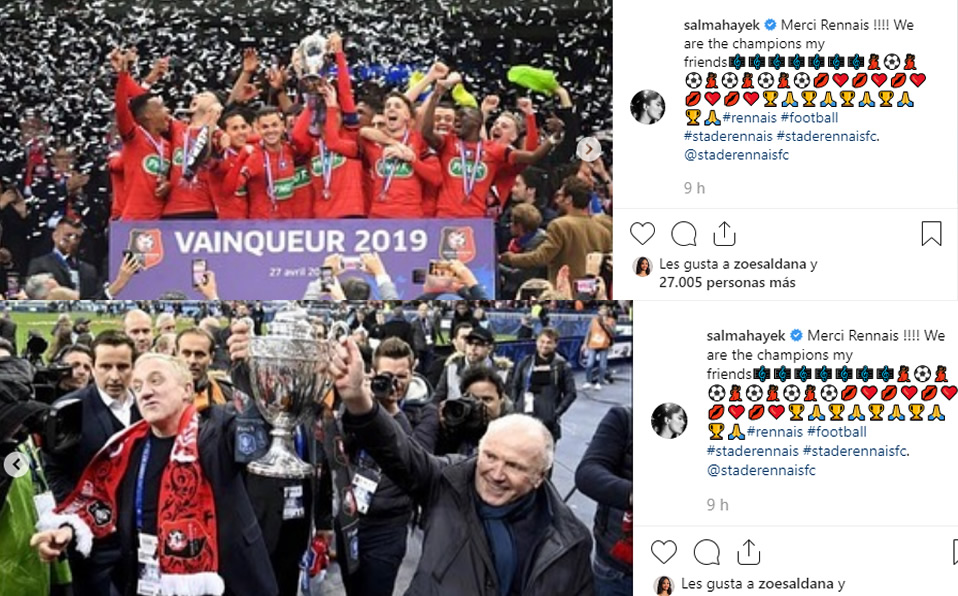Bookmark the top Rennes post
The image size is (958, 596).
click(x=931, y=234)
